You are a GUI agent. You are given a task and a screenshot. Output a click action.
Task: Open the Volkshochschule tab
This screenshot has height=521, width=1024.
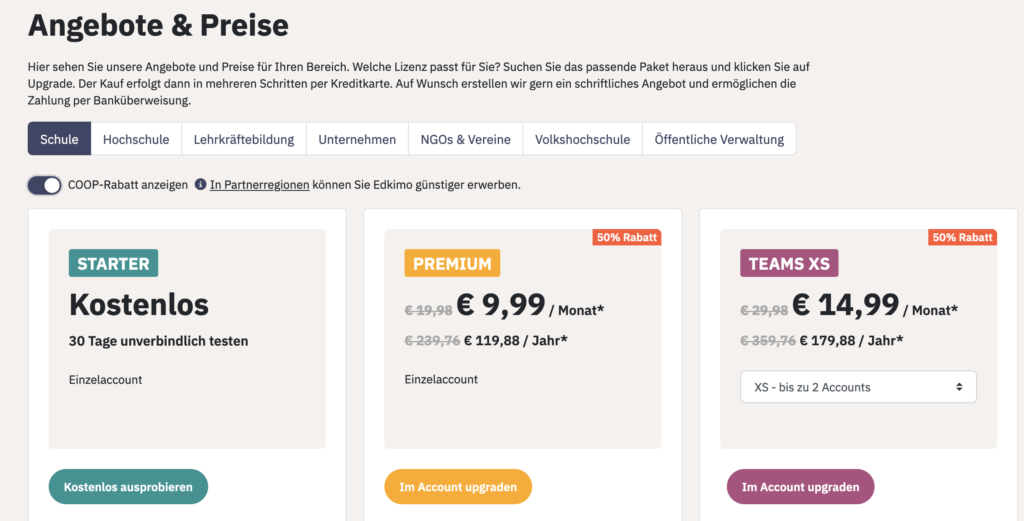pyautogui.click(x=583, y=139)
